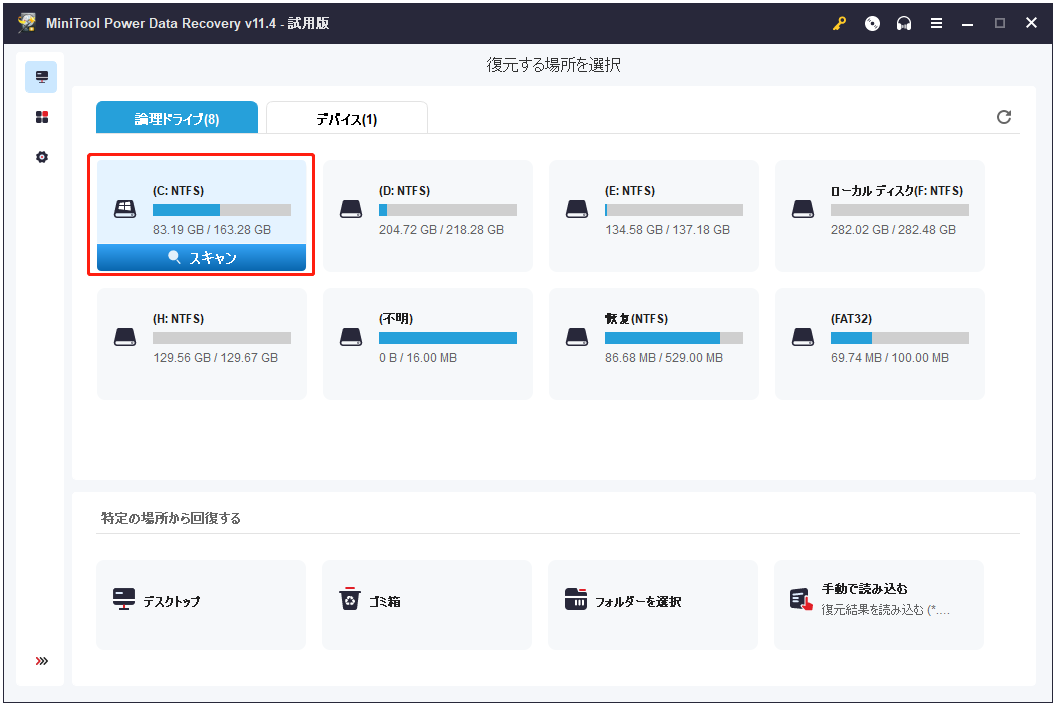Image resolution: width=1057 pixels, height=709 pixels.
Task: Open the bootable media disc icon
Action: click(872, 24)
